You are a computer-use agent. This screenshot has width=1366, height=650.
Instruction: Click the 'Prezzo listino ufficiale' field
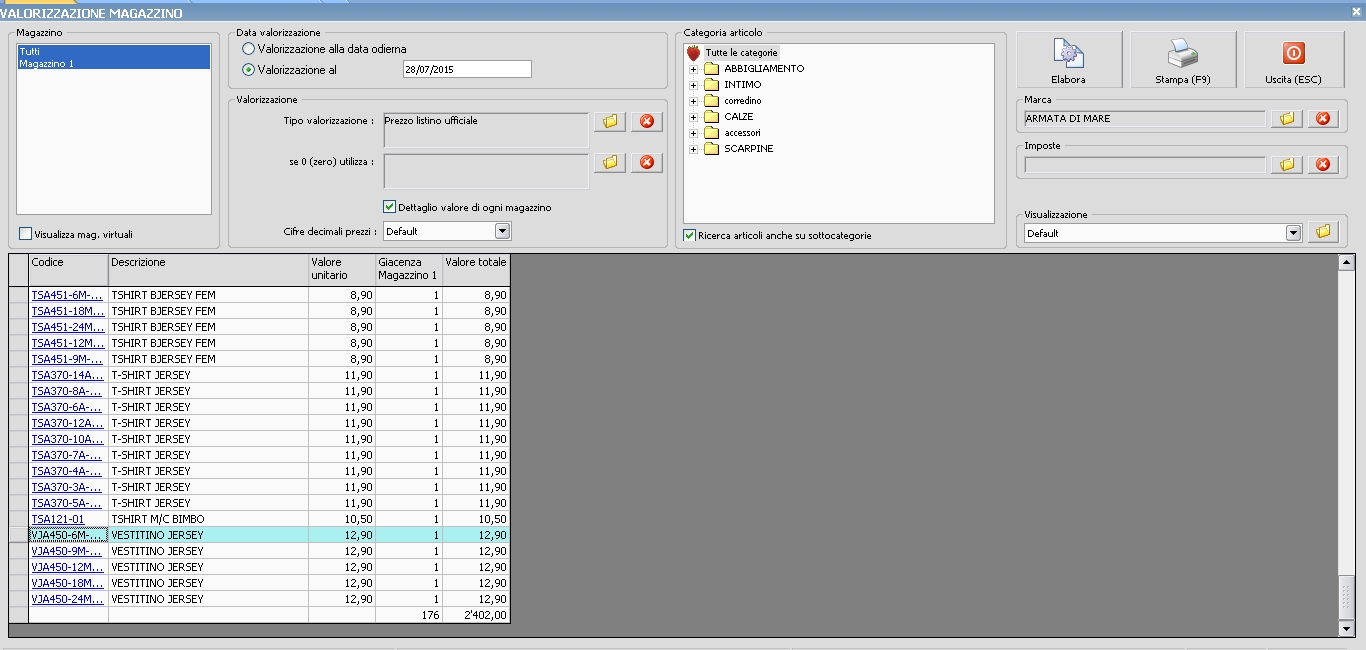click(x=486, y=130)
